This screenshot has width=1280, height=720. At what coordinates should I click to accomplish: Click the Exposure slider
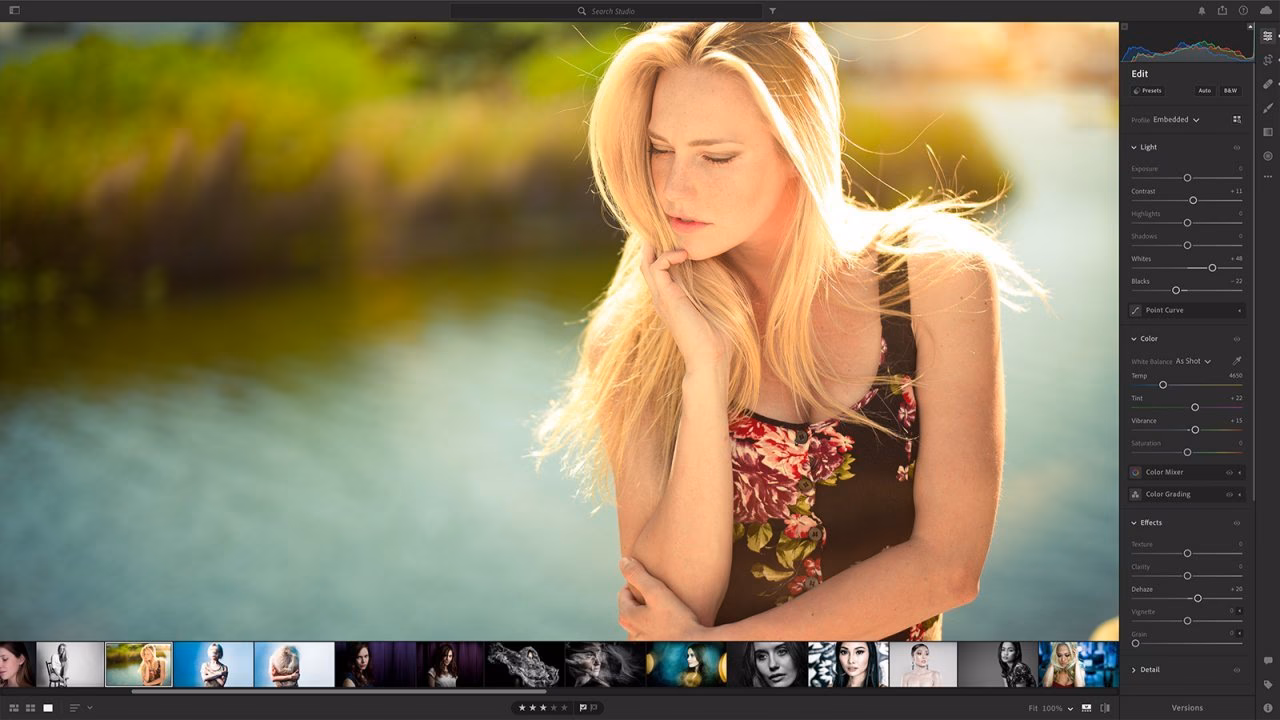pyautogui.click(x=1187, y=177)
